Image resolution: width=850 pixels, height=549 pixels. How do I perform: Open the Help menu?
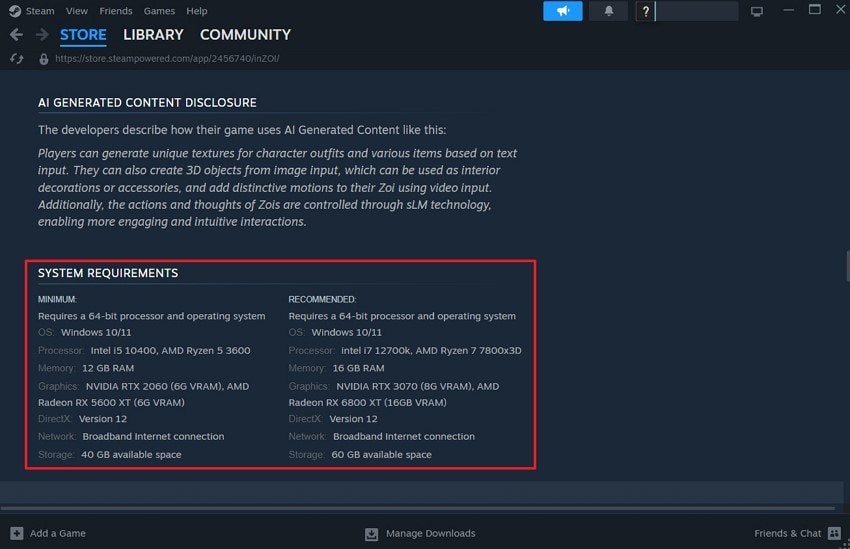point(197,11)
